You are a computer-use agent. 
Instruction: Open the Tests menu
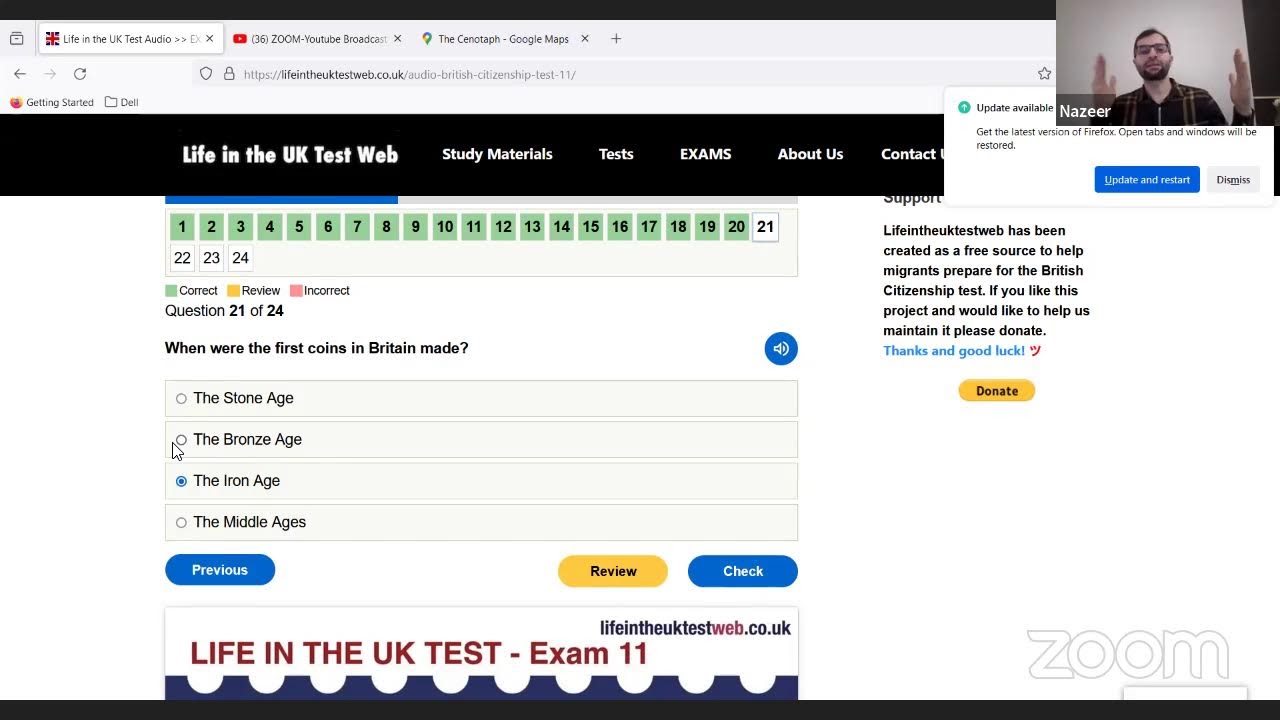click(616, 154)
